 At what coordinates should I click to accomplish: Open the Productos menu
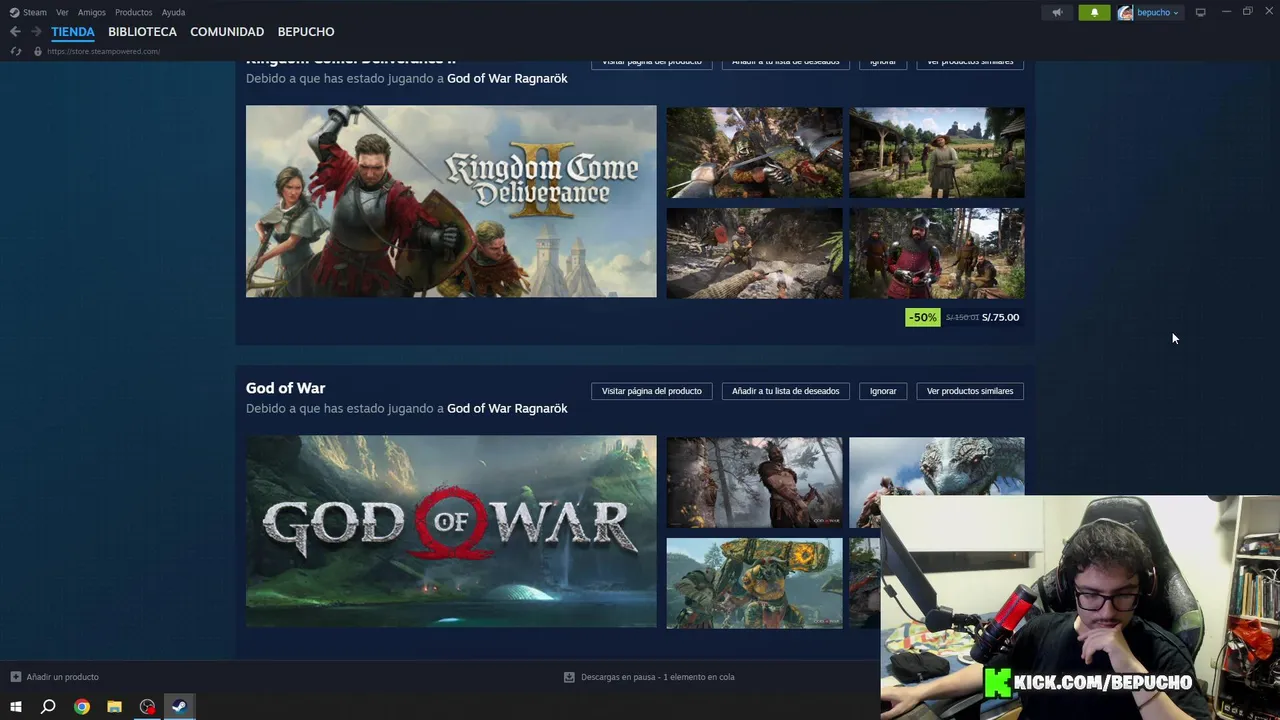133,12
